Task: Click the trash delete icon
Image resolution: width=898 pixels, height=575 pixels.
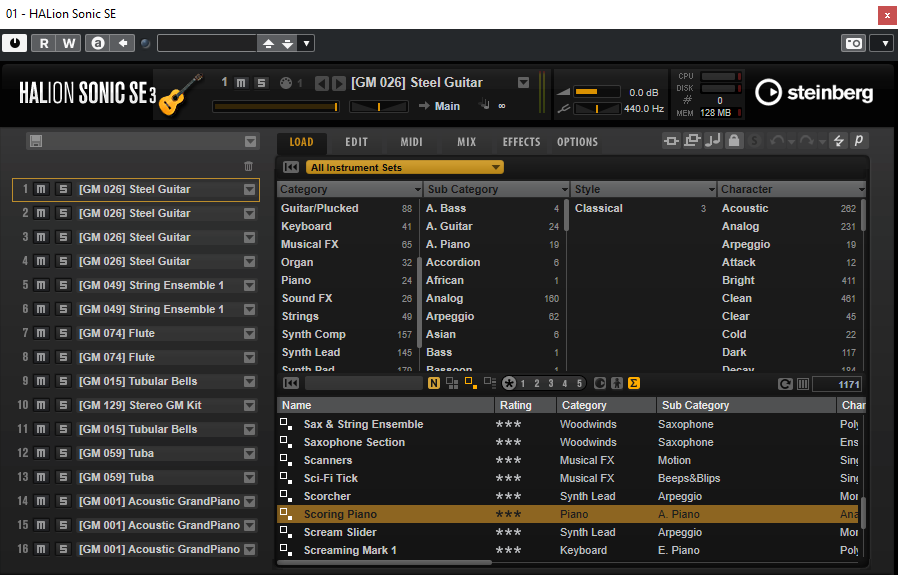Action: (249, 166)
